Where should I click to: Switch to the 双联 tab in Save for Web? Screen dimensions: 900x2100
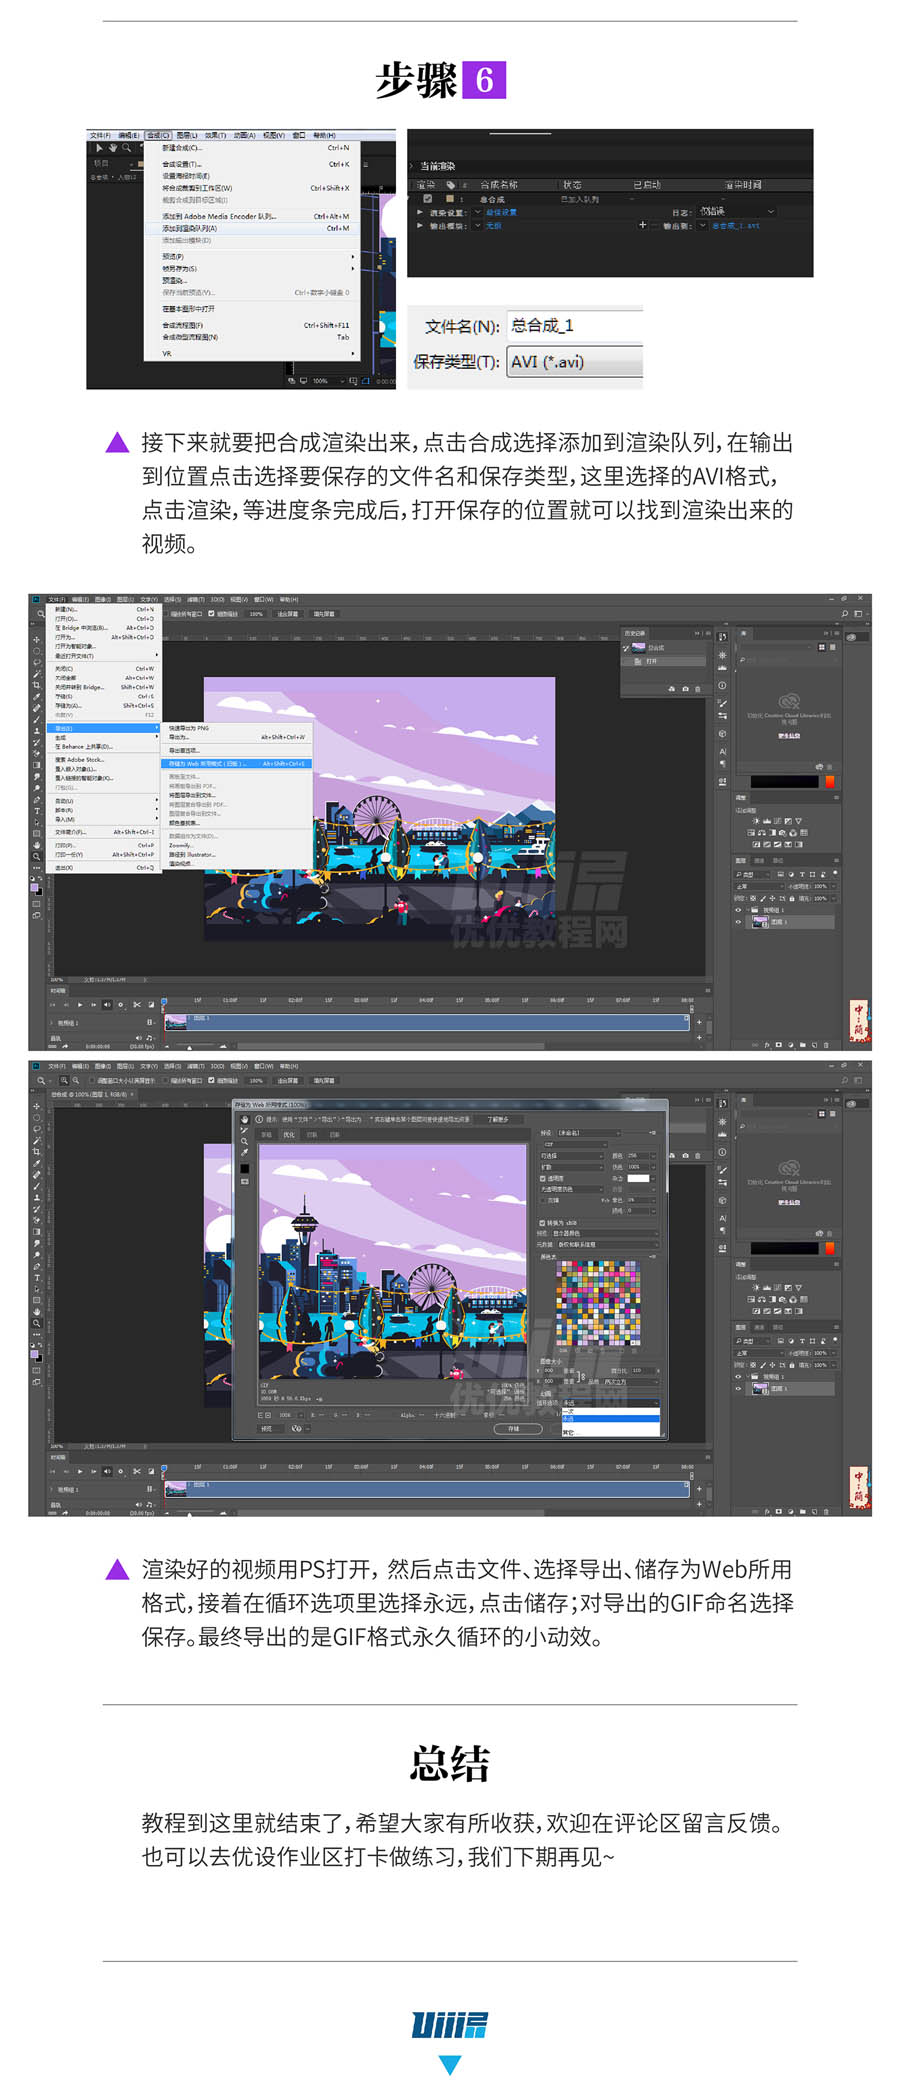[312, 1135]
